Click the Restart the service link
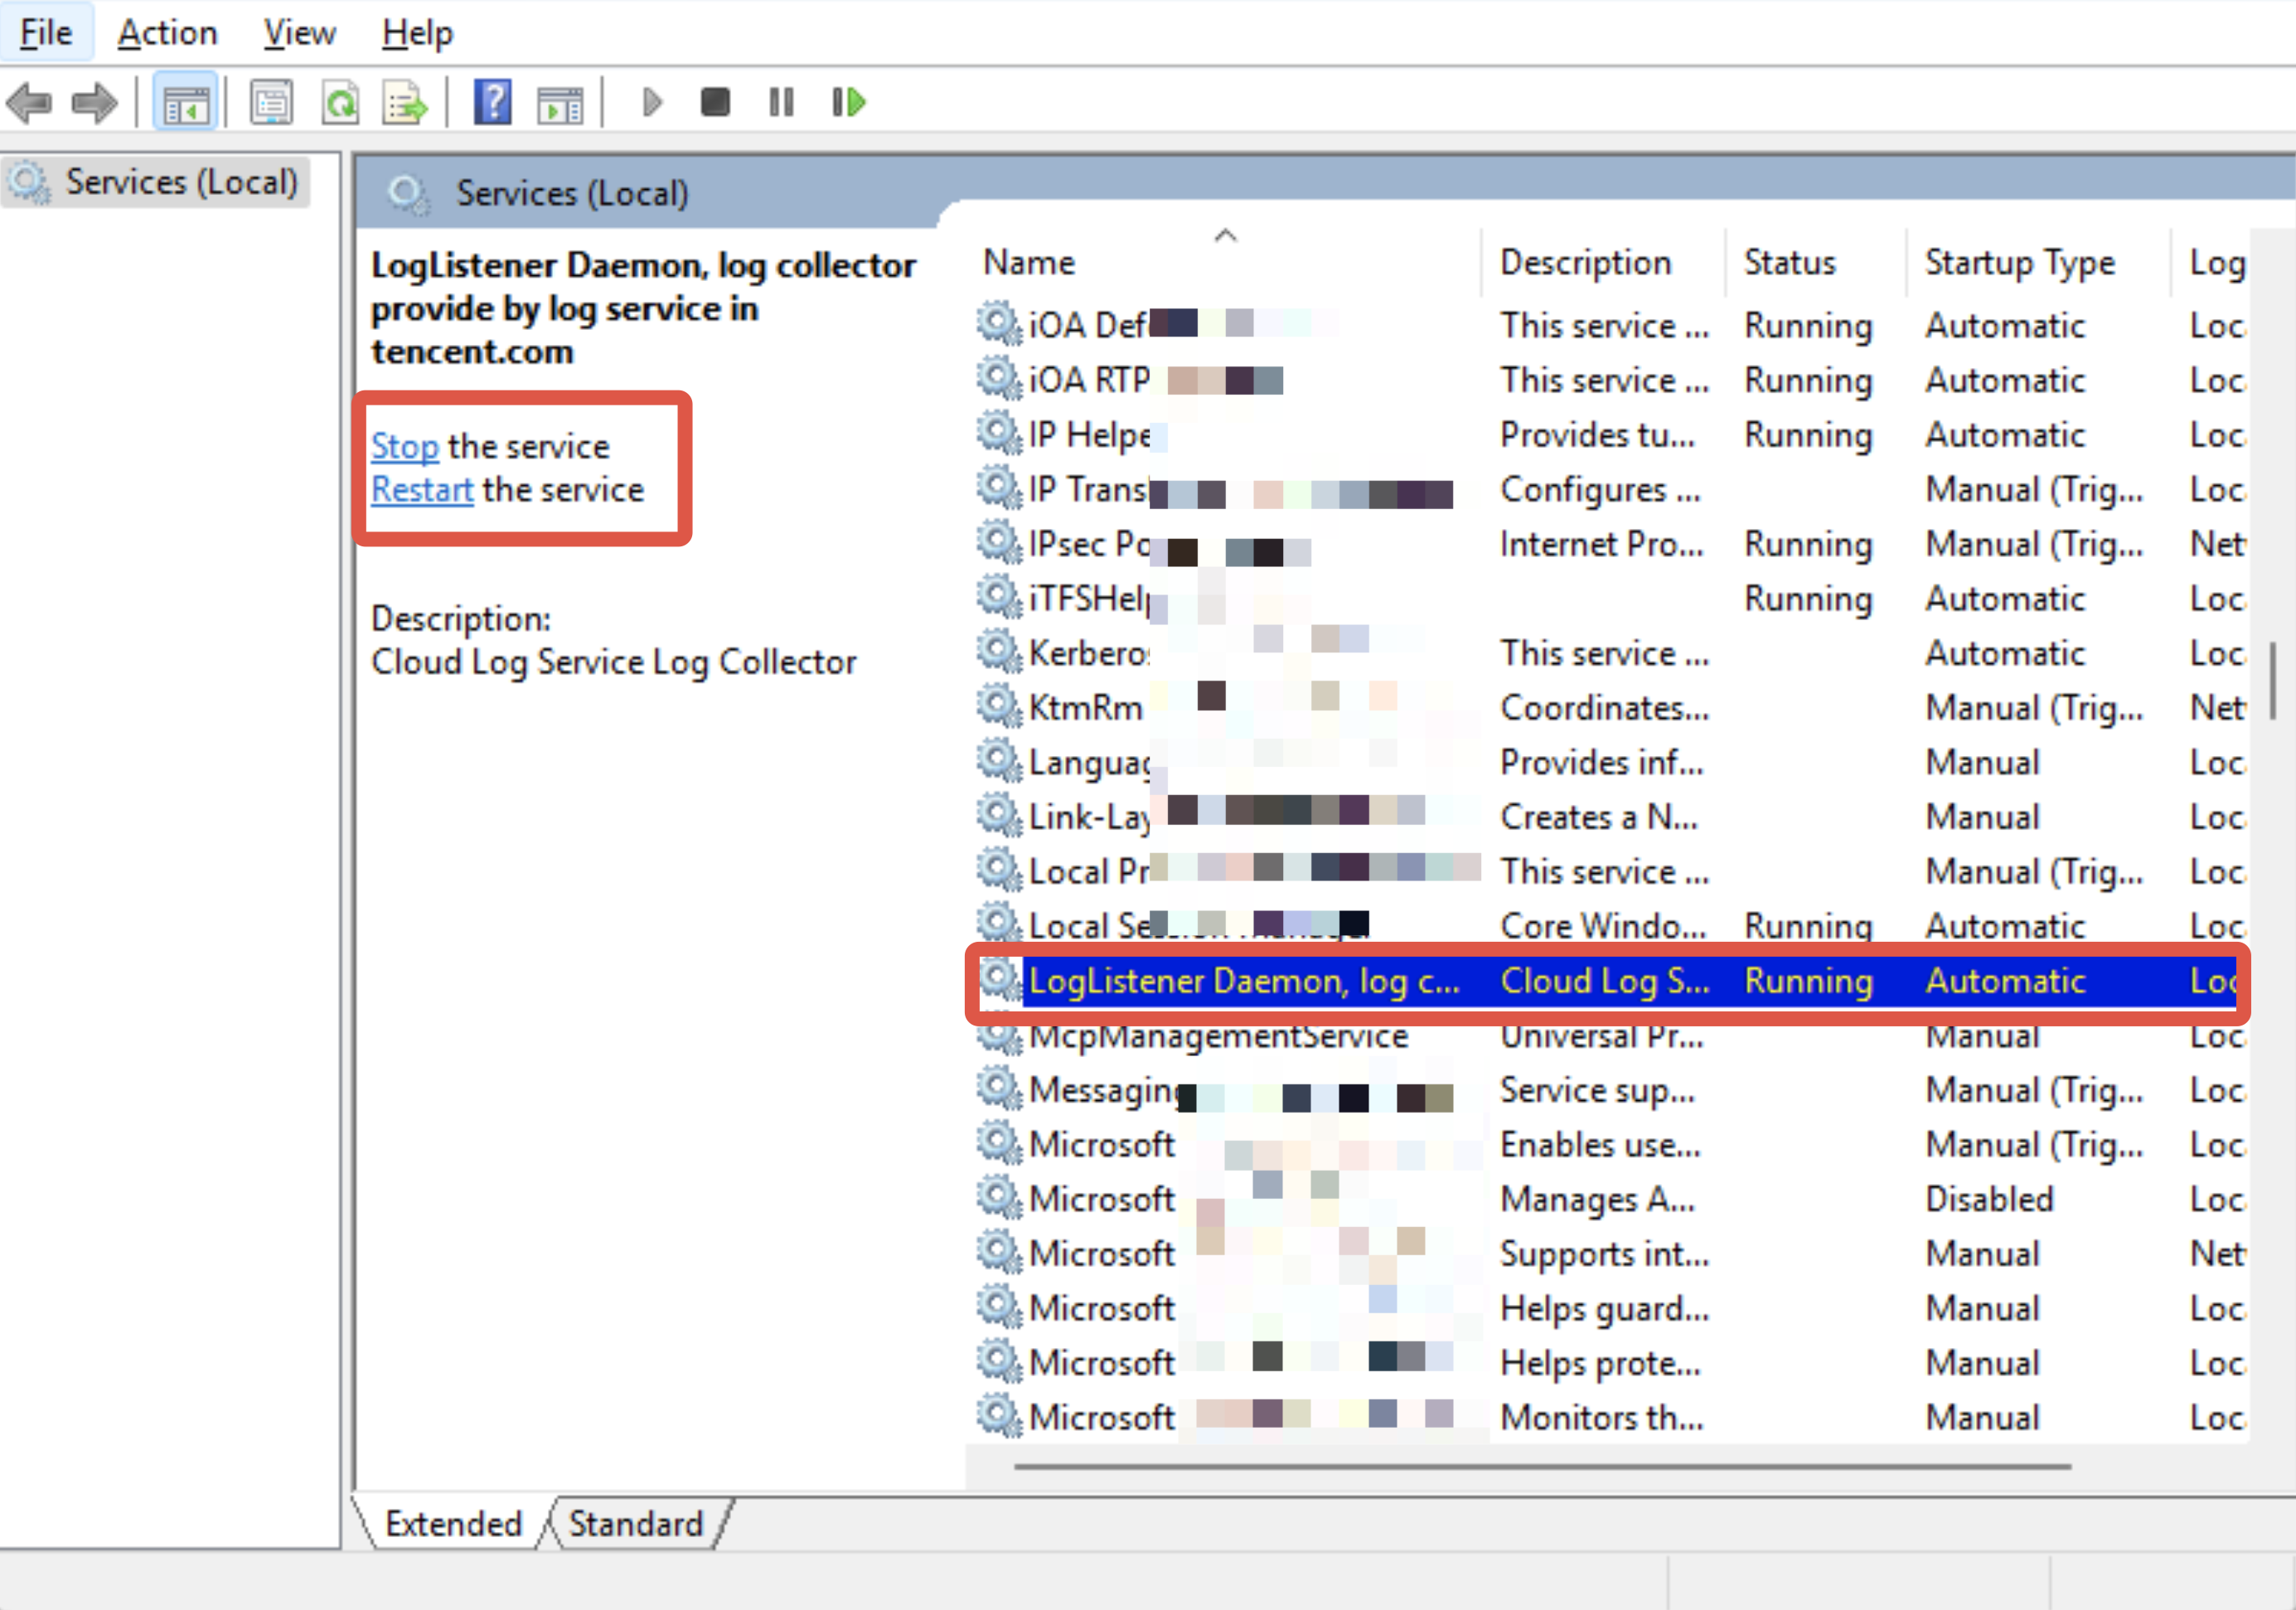The image size is (2296, 1610). [x=422, y=490]
